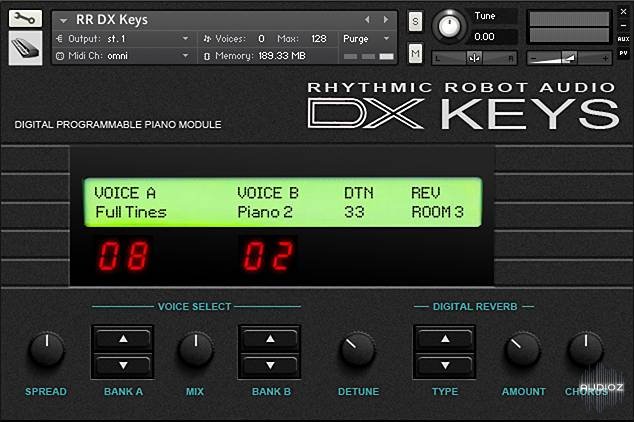The image size is (634, 422).
Task: Click the red LED number 02
Action: tap(268, 256)
